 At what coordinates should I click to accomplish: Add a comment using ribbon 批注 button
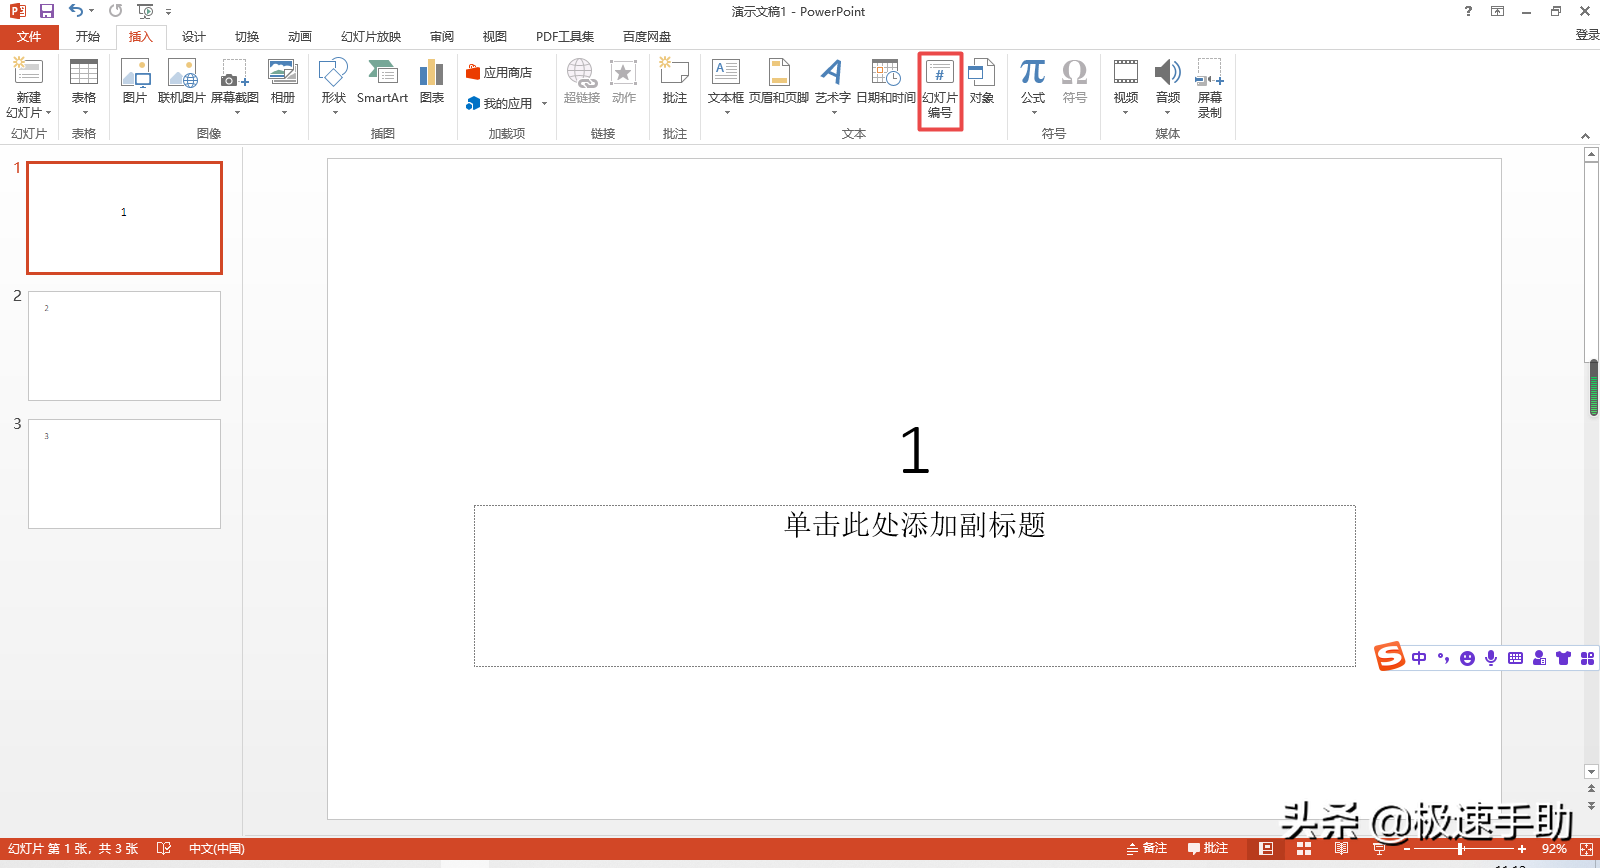point(675,81)
